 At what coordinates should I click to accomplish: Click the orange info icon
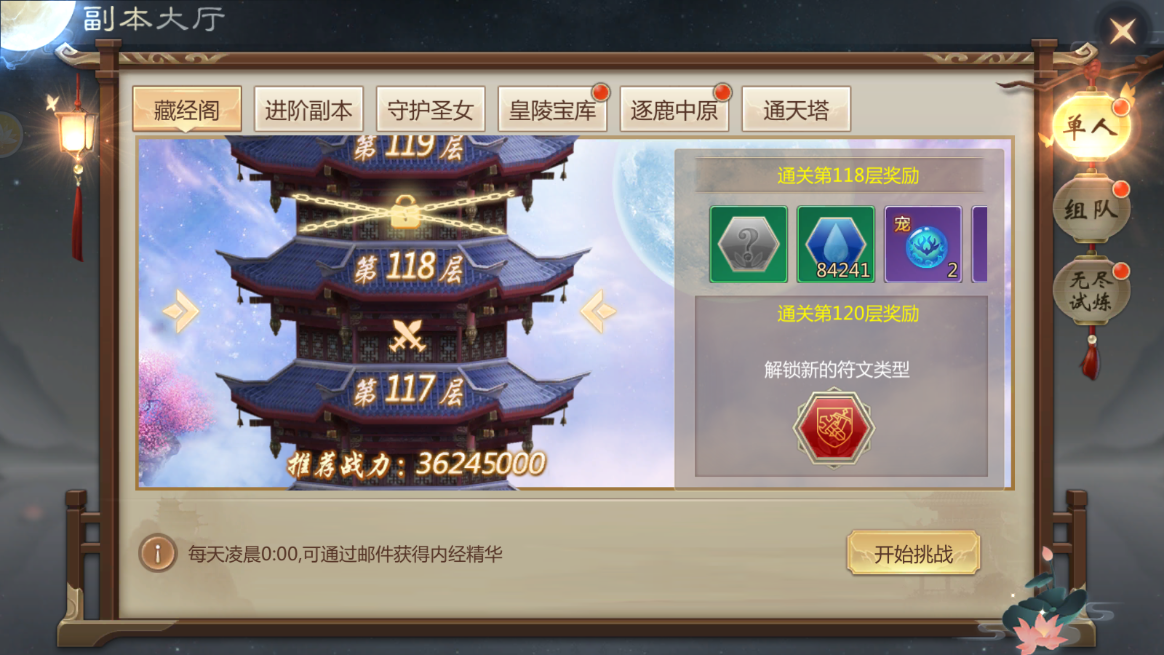coord(157,553)
